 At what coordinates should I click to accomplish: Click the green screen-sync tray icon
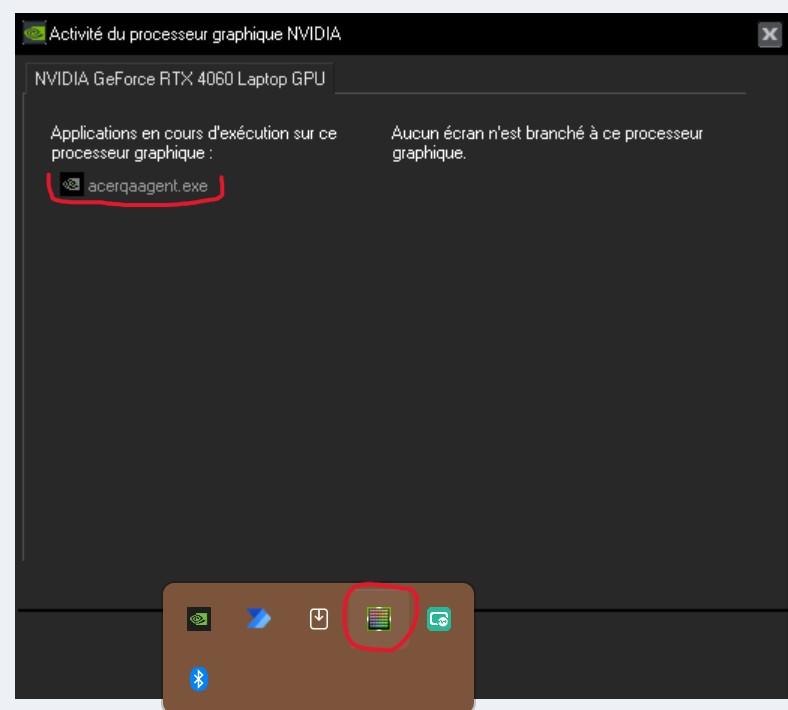point(439,619)
